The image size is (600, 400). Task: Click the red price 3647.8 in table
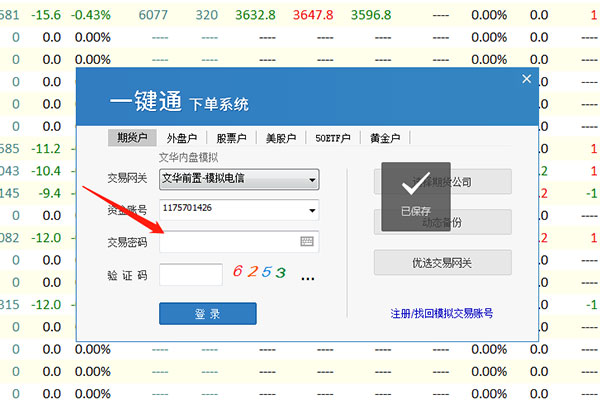tap(313, 15)
